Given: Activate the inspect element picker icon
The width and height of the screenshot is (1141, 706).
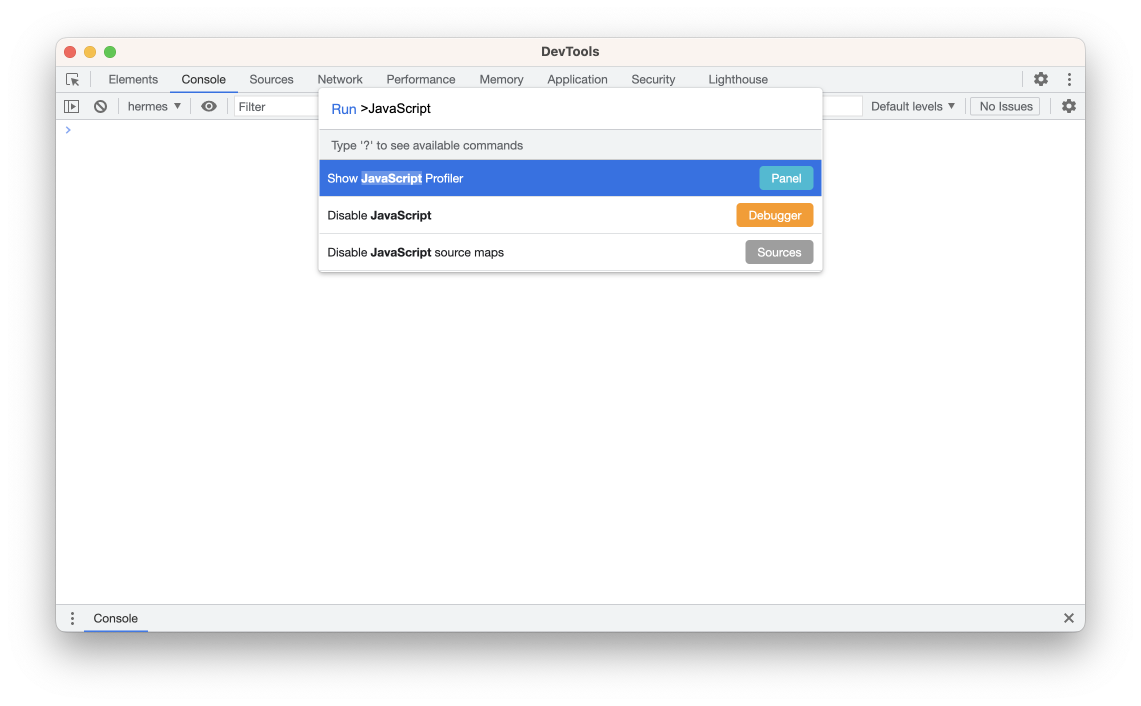Looking at the screenshot, I should [72, 79].
